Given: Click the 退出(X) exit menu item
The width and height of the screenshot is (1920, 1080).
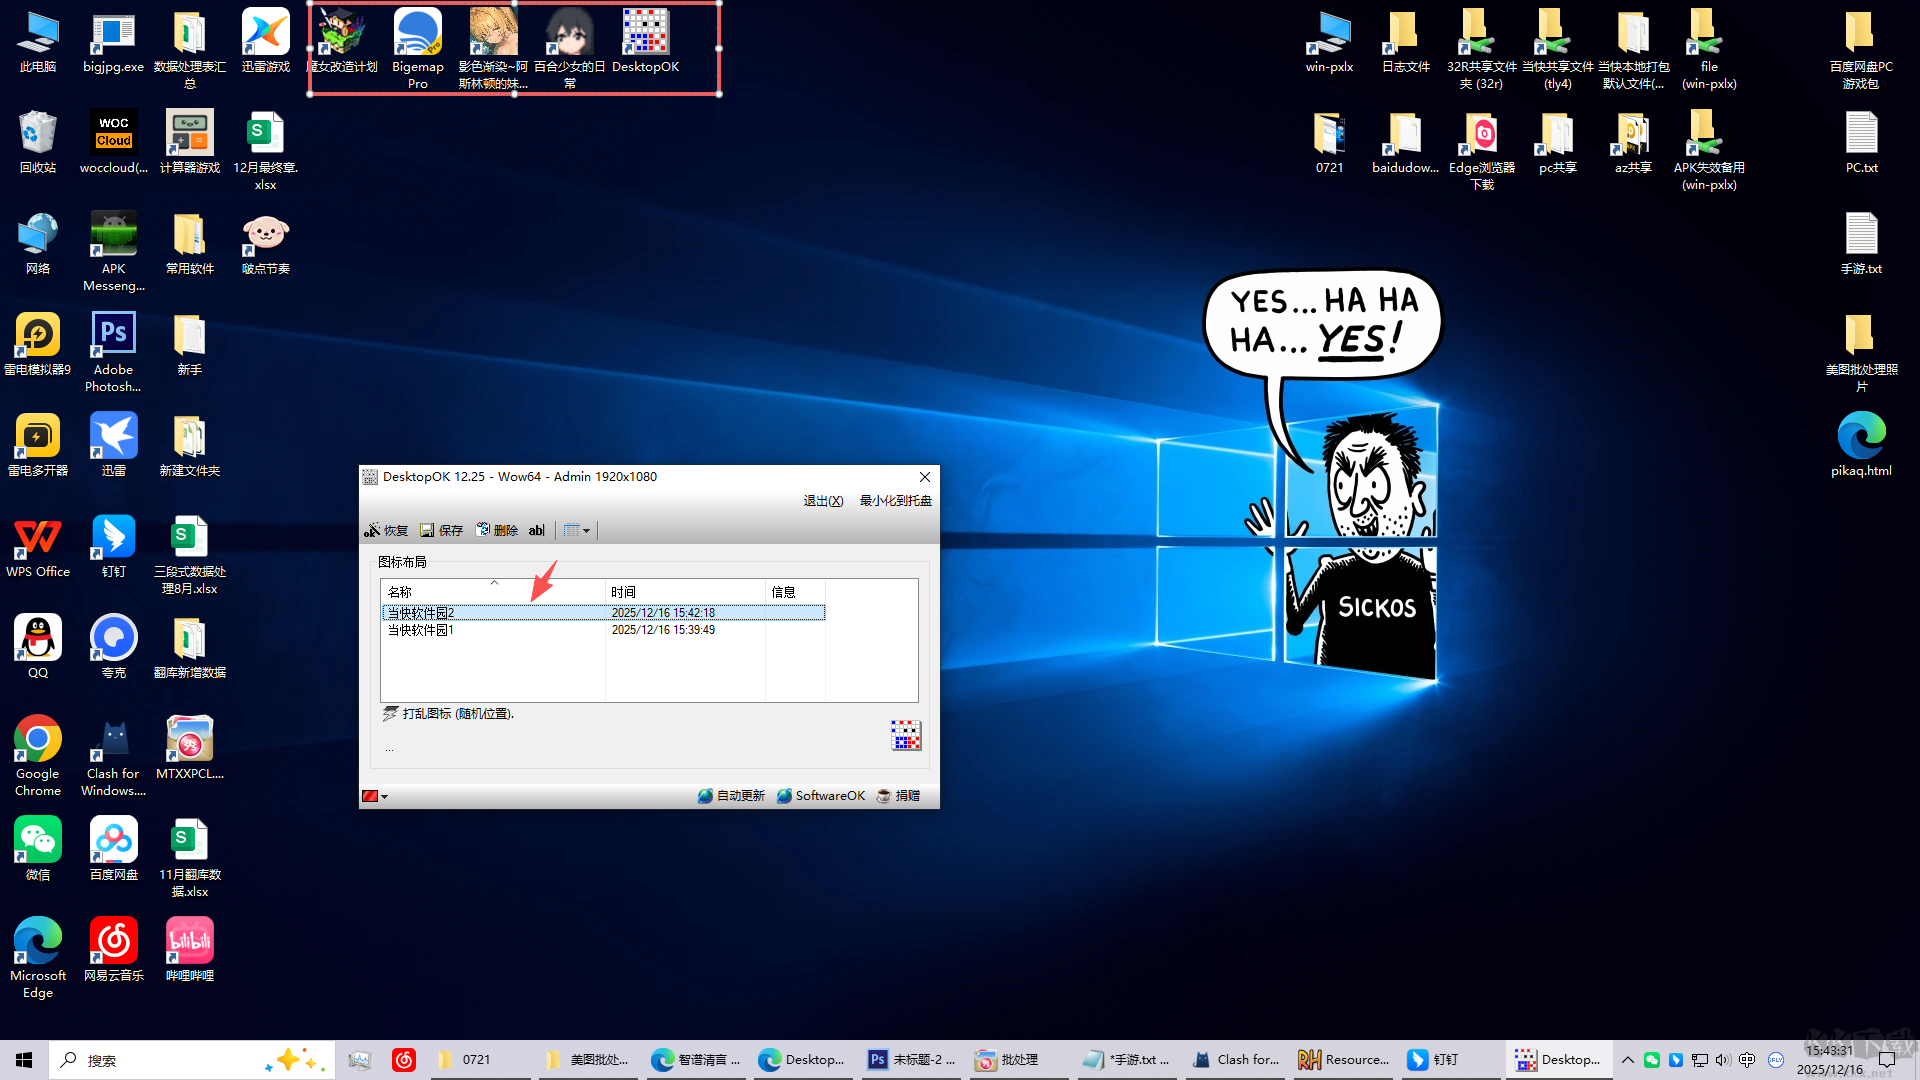Looking at the screenshot, I should tap(823, 501).
